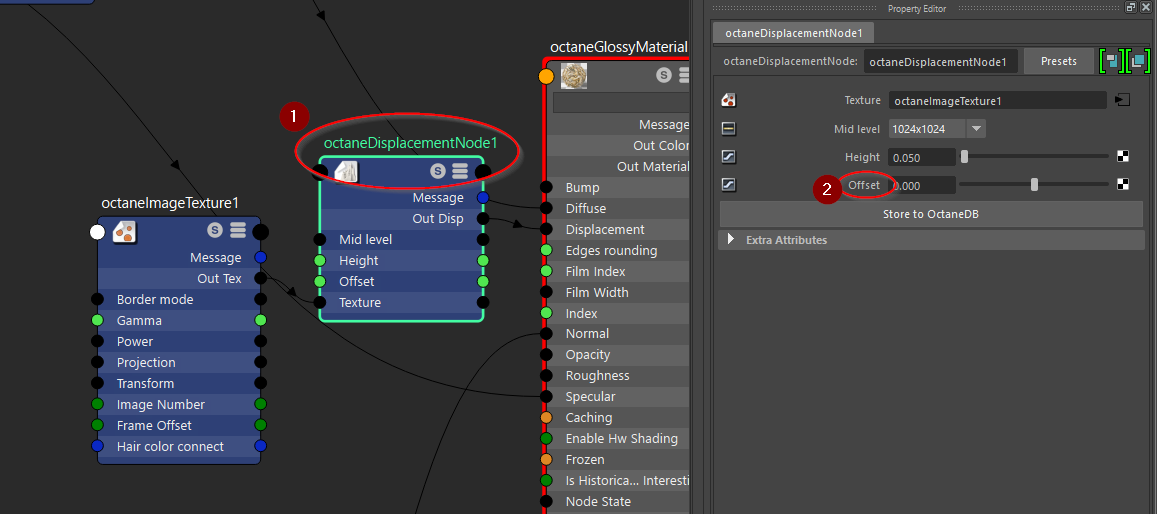
Task: Click the Height row curve icon
Action: (x=728, y=157)
